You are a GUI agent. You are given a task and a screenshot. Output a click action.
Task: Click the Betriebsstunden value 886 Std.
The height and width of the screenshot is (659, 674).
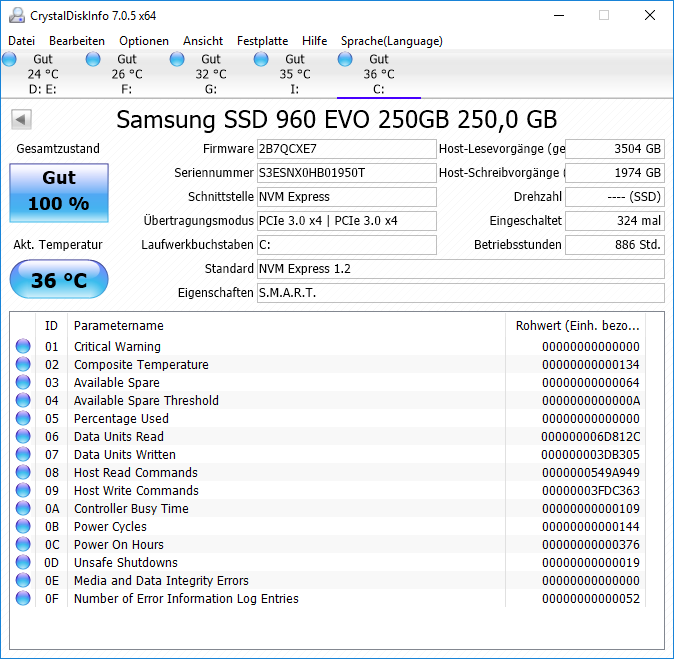click(615, 245)
